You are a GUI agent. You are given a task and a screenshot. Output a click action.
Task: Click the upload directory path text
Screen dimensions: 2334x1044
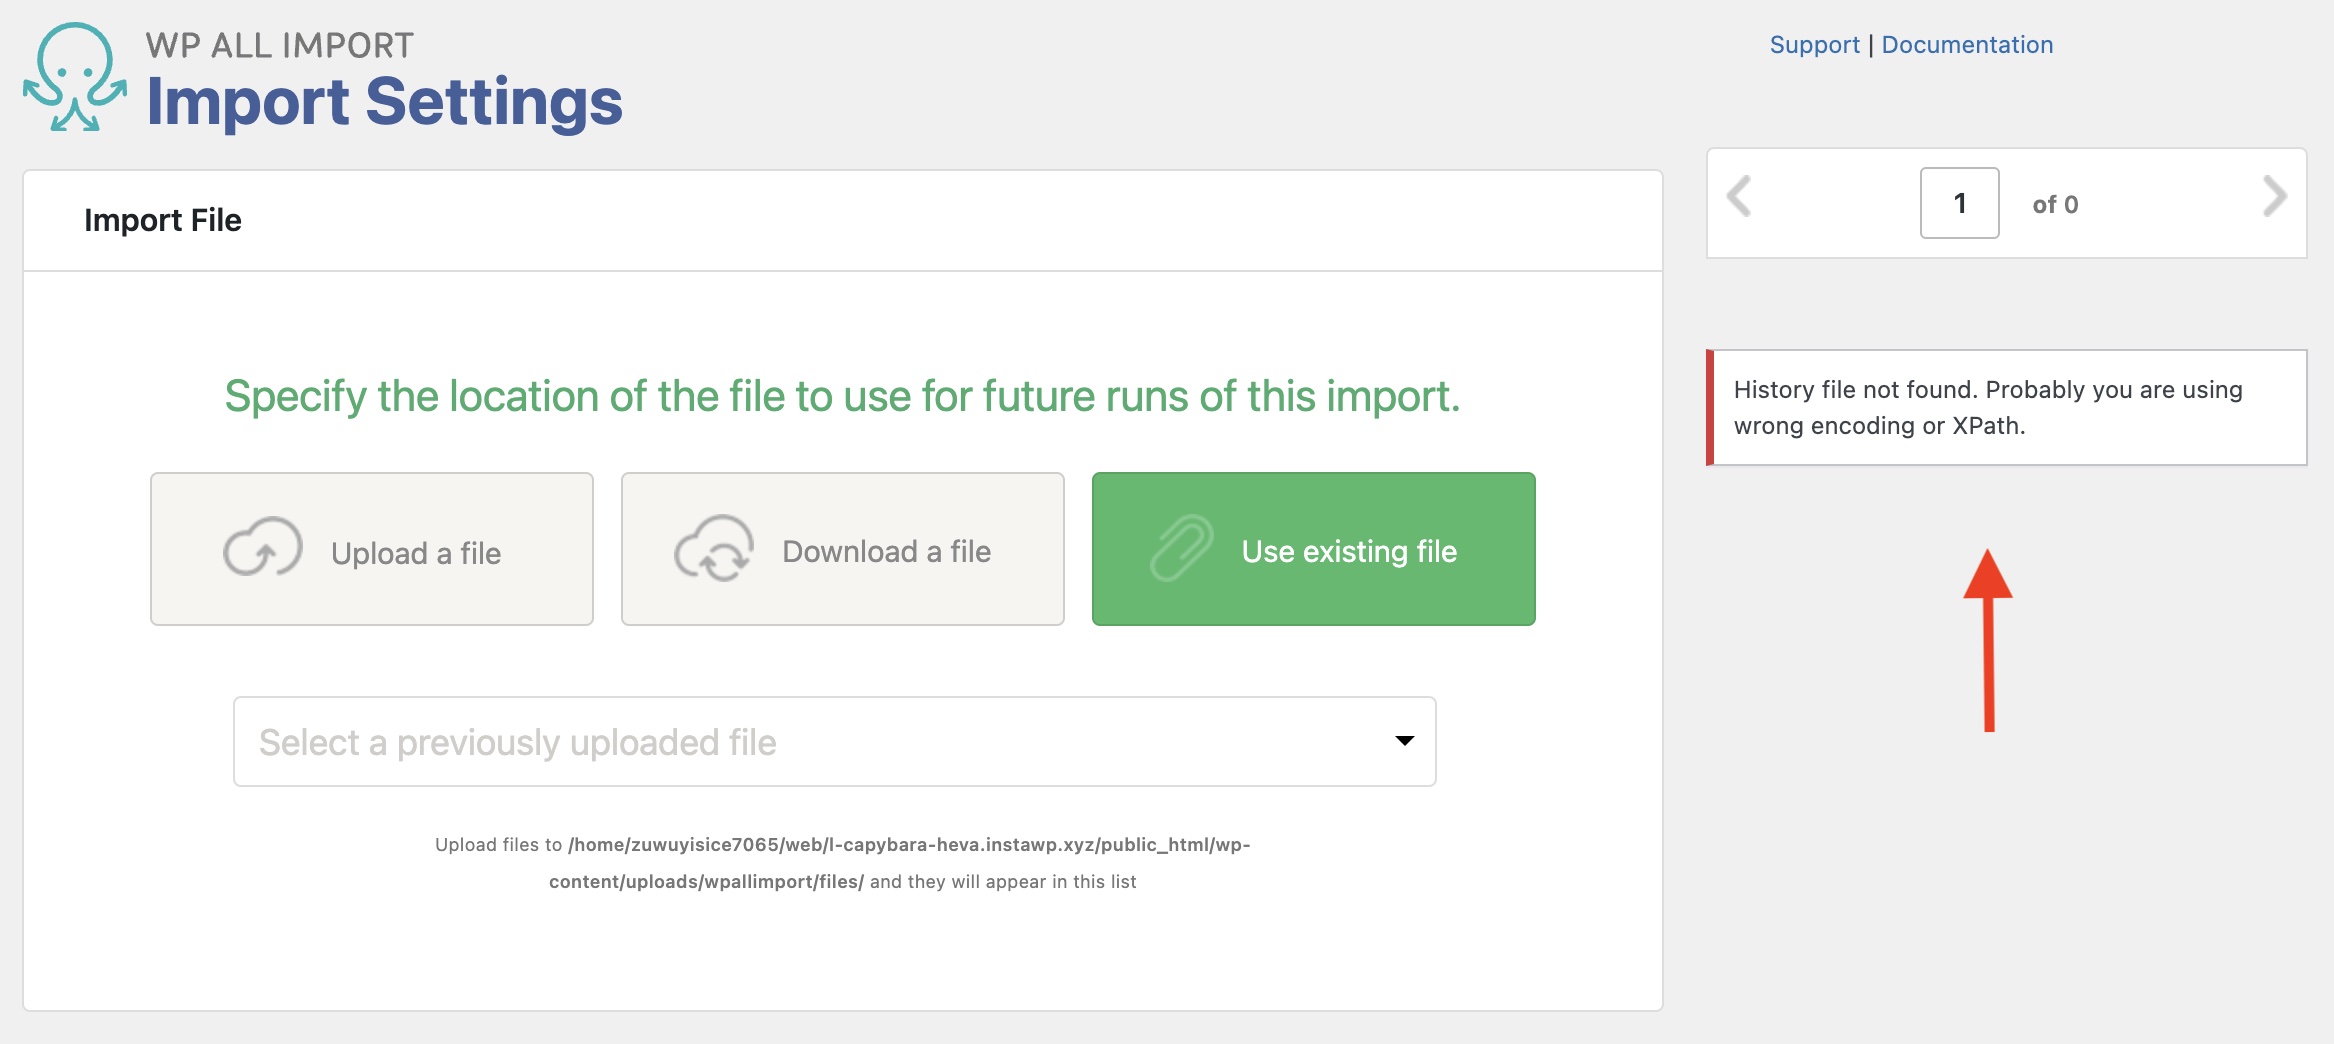(x=908, y=845)
